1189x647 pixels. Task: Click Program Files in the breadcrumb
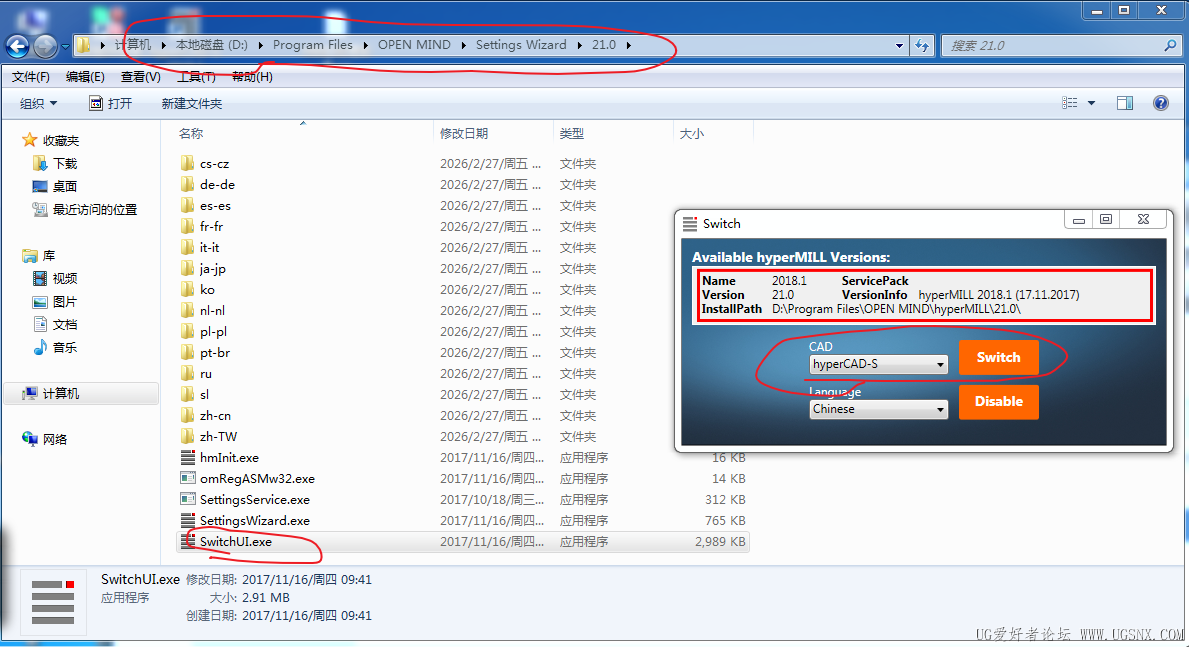tap(312, 45)
